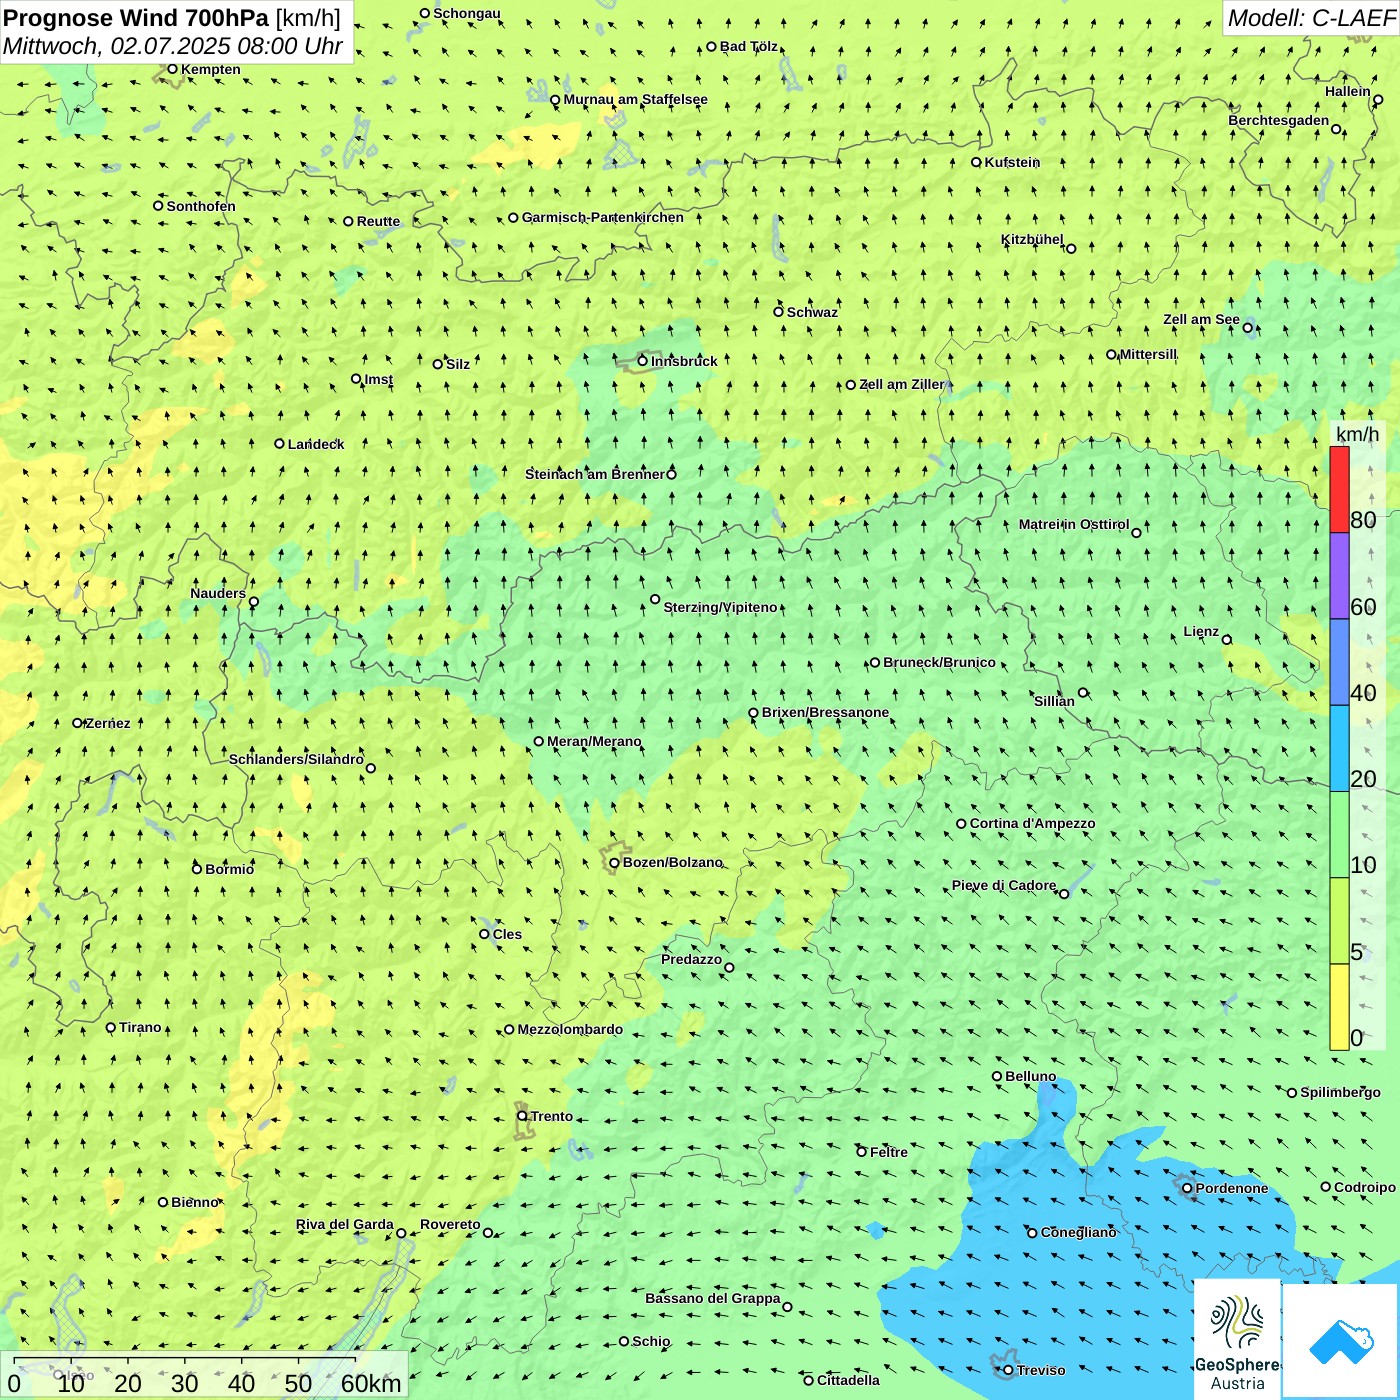Viewport: 1400px width, 1400px height.
Task: Click the Lienz city marker circle
Action: [x=1226, y=640]
